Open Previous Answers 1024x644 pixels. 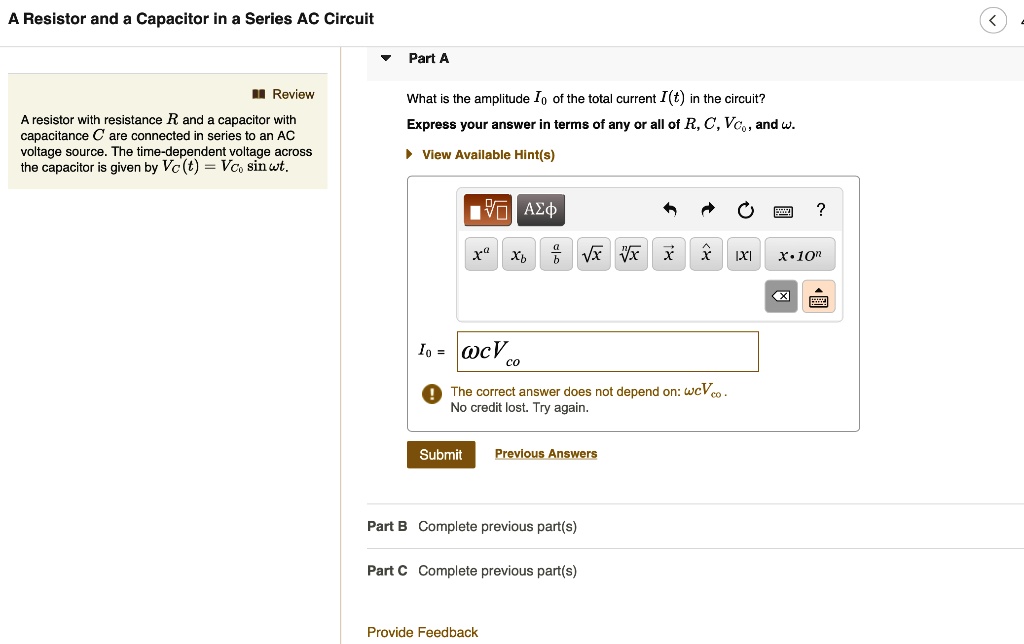tap(546, 454)
